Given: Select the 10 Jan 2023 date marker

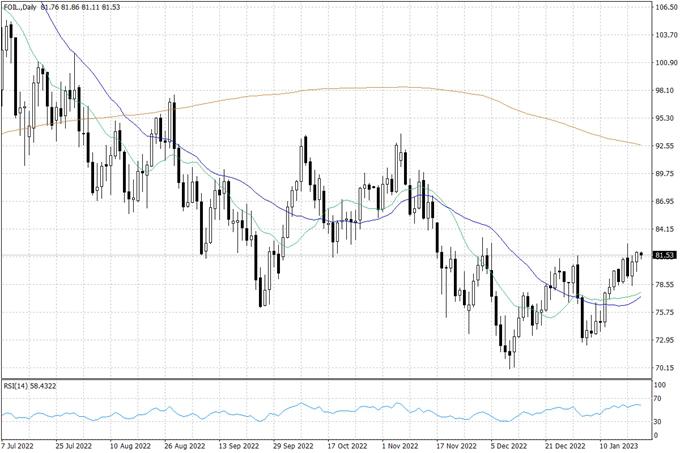Looking at the screenshot, I should [619, 446].
